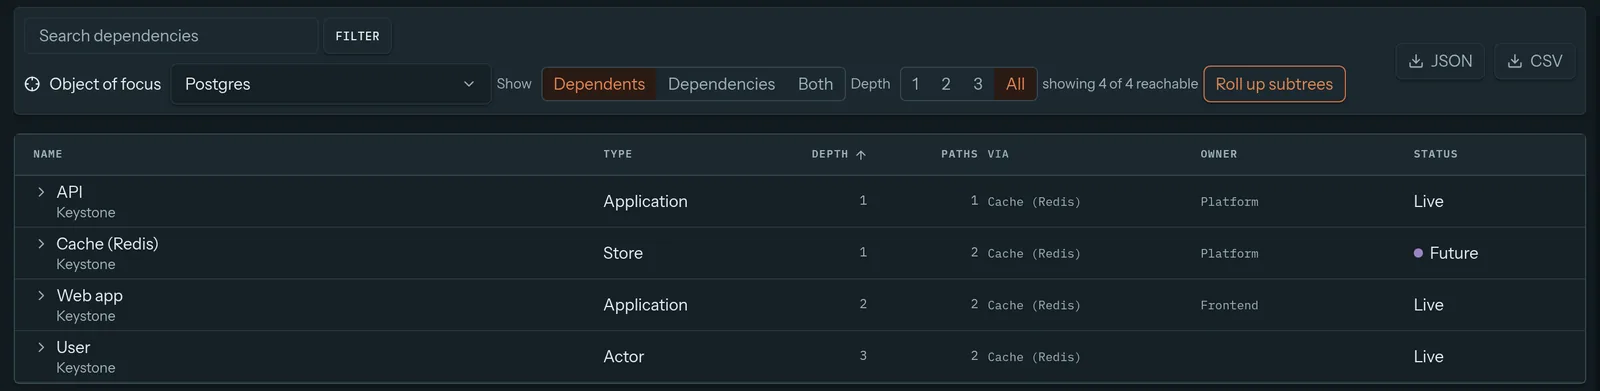This screenshot has height=391, width=1600.
Task: Select the Both show option
Action: [x=815, y=84]
